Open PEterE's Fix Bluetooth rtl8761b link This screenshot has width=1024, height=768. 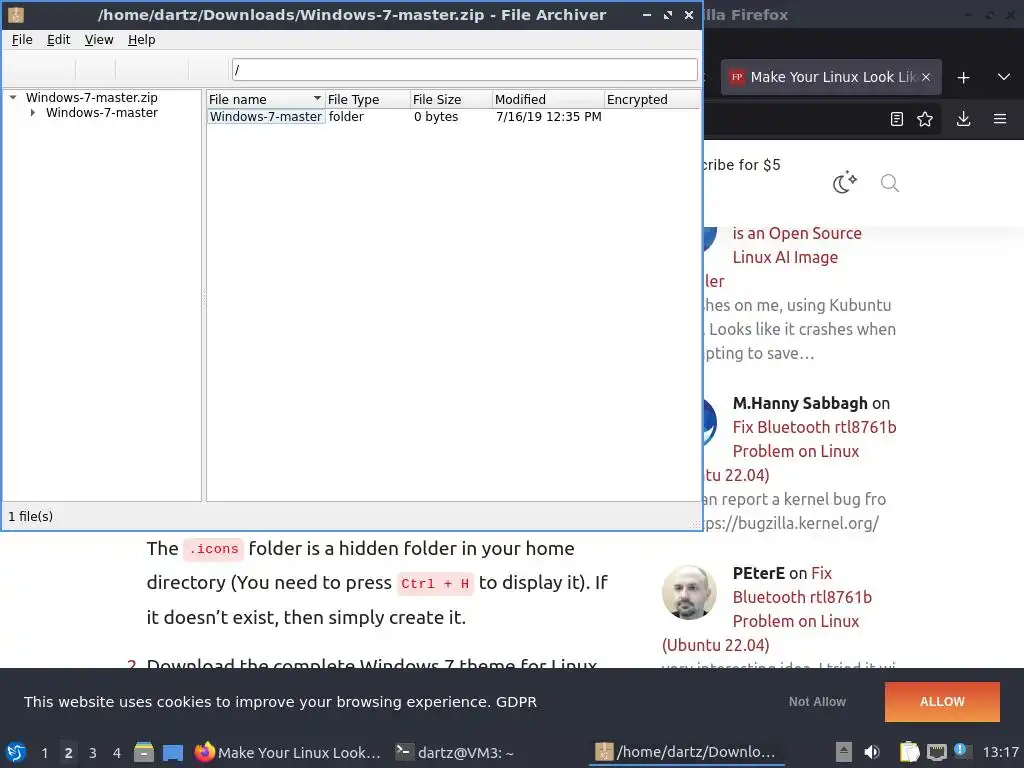click(x=802, y=597)
